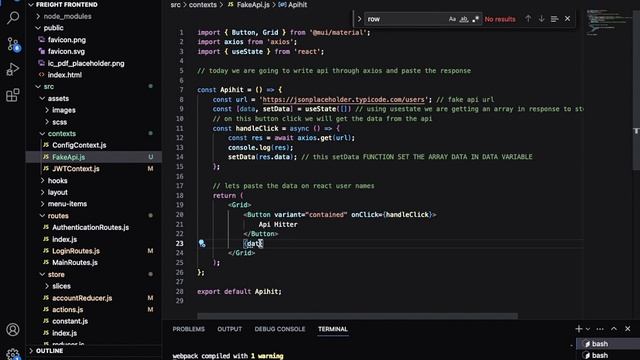Image resolution: width=640 pixels, height=360 pixels.
Task: Expand the node_modules folder
Action: [38, 16]
